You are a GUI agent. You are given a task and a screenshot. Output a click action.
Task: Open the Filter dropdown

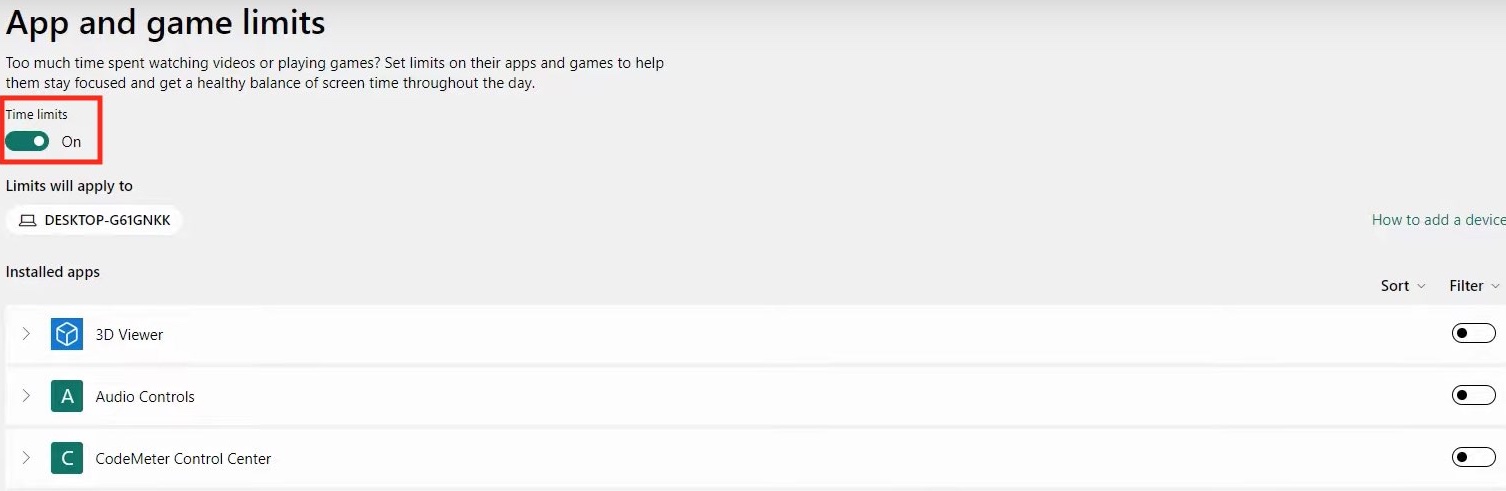click(1474, 286)
